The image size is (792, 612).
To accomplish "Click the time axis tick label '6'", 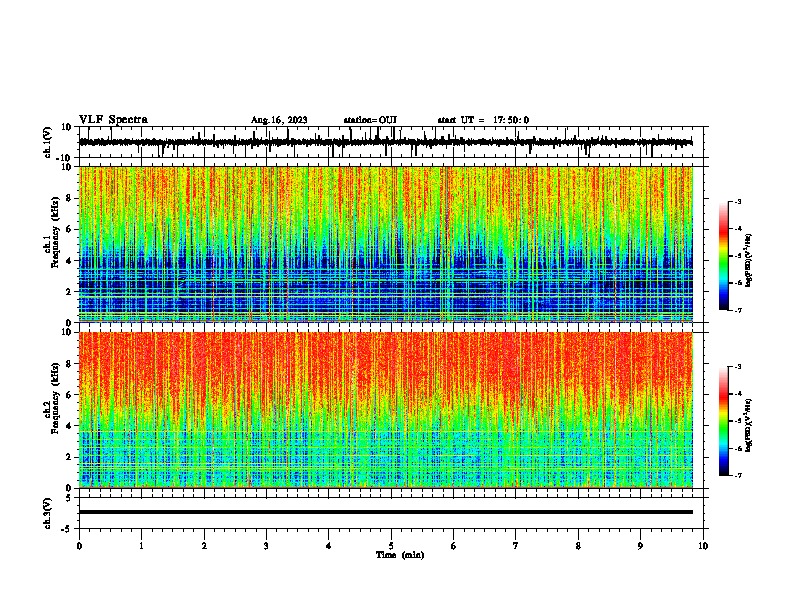I will 454,546.
